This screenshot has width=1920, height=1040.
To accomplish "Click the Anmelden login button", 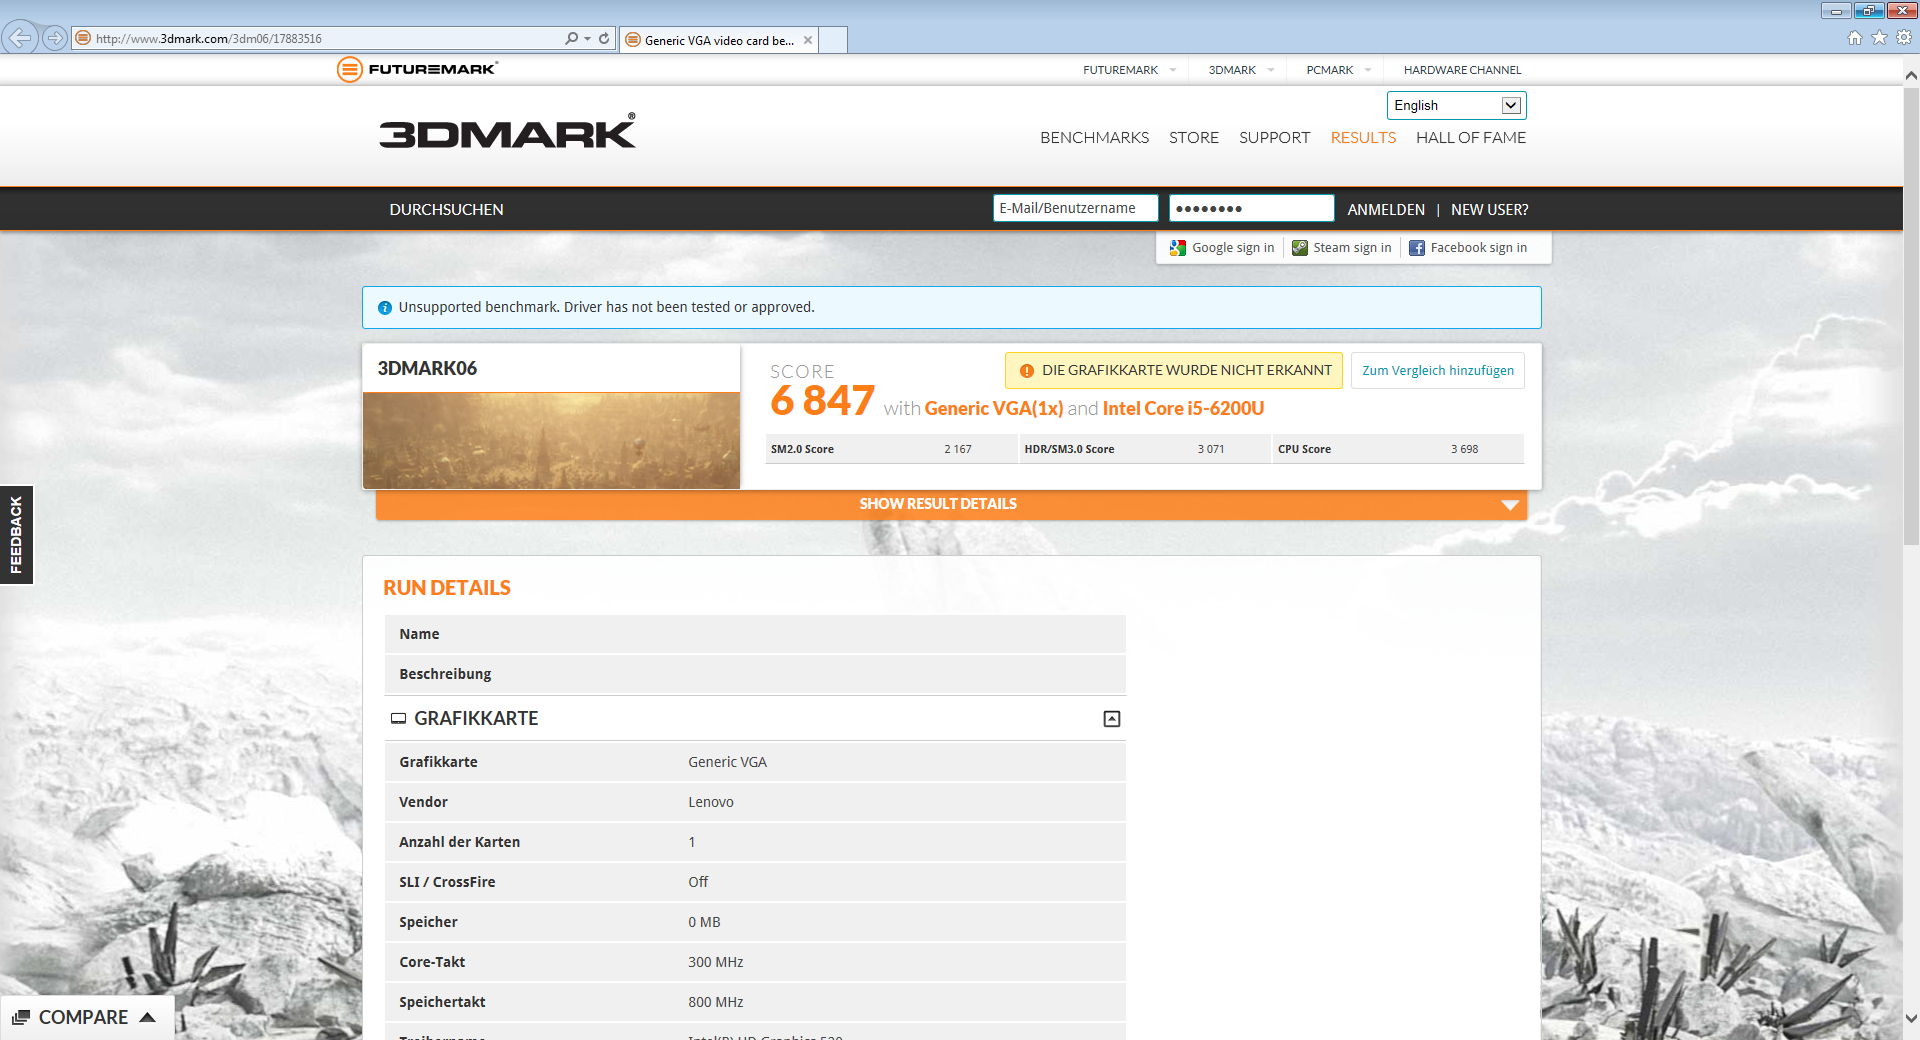I will (1386, 210).
